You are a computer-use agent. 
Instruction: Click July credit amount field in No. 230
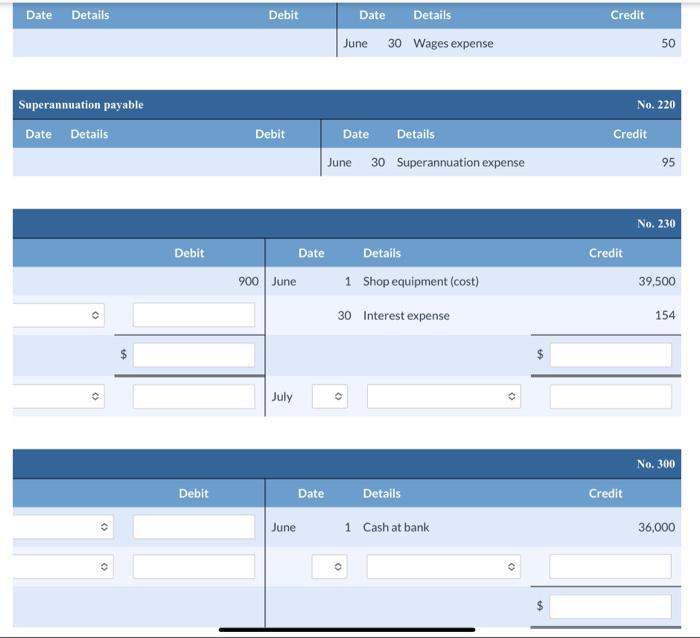[610, 396]
